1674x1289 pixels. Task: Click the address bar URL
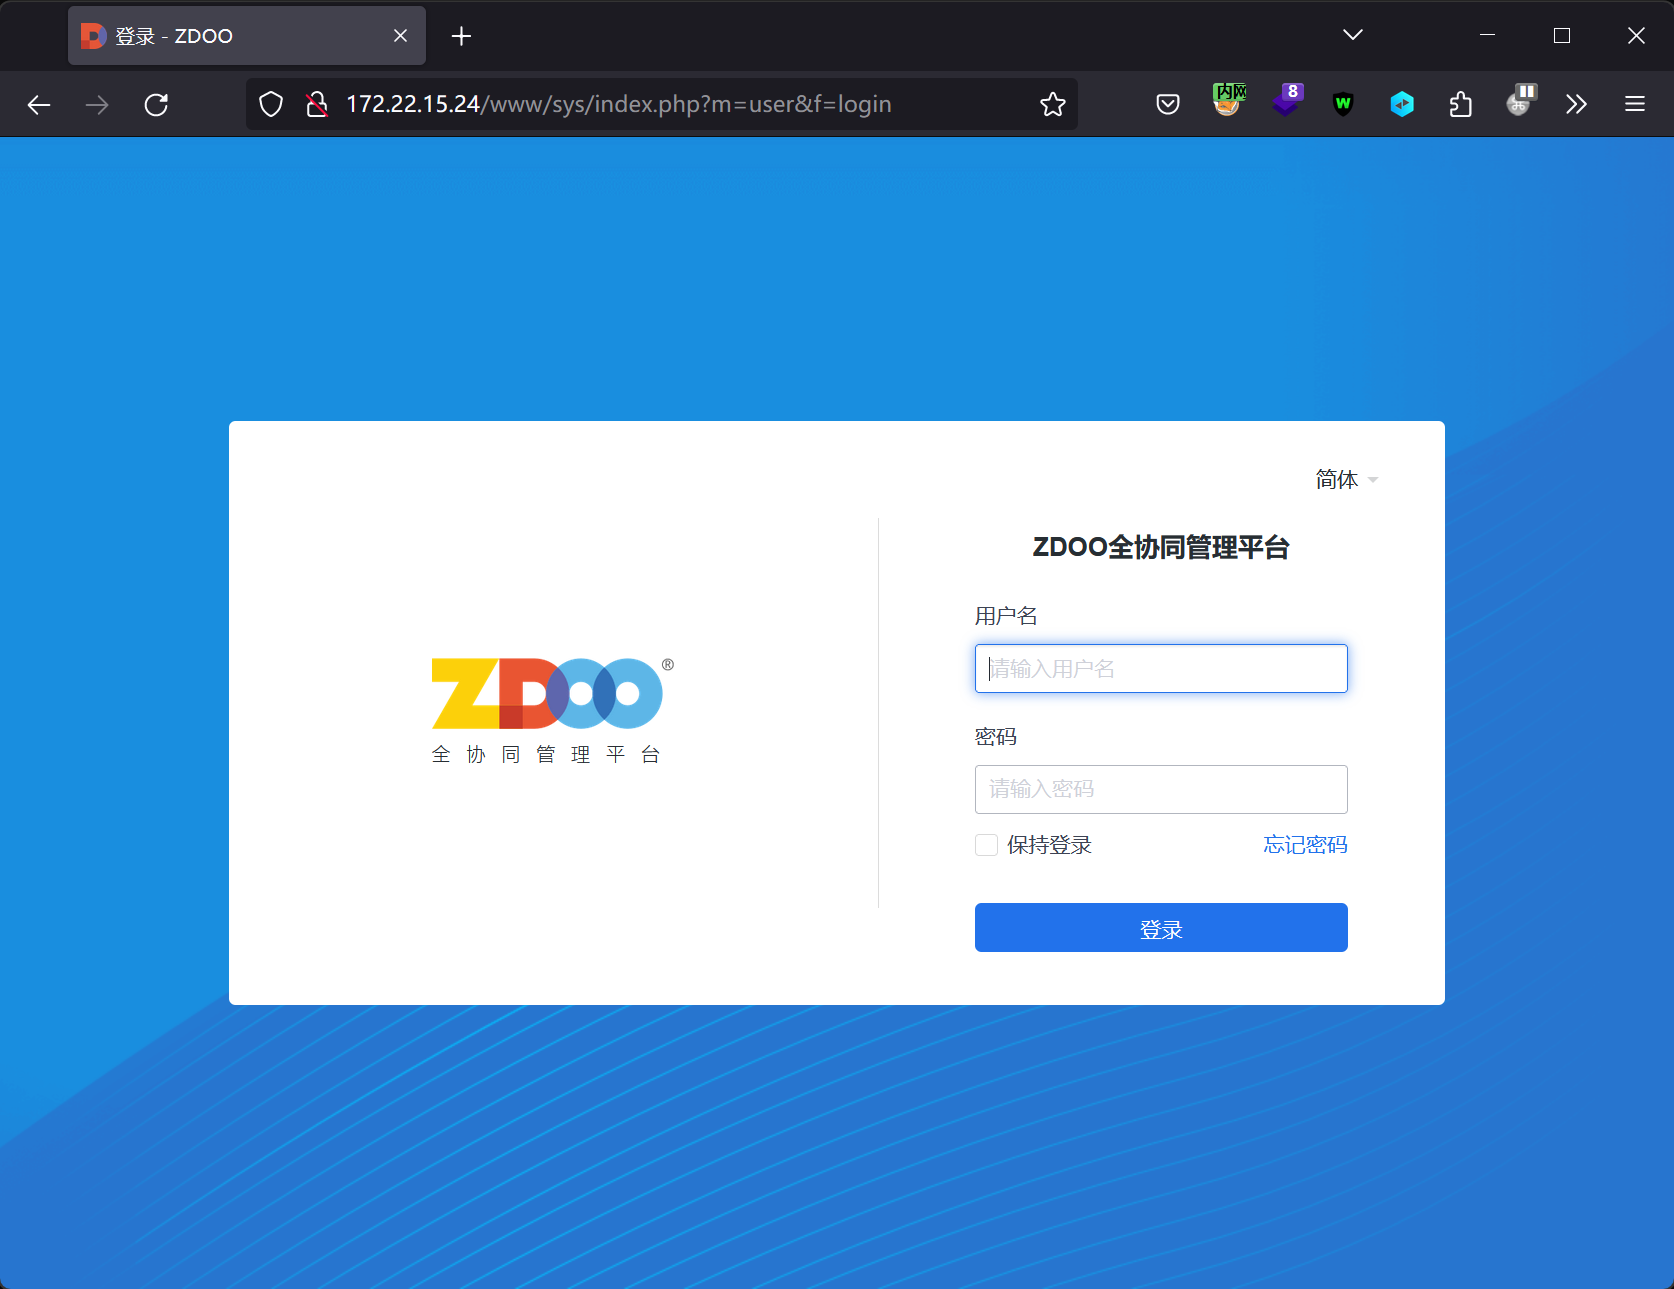point(618,104)
